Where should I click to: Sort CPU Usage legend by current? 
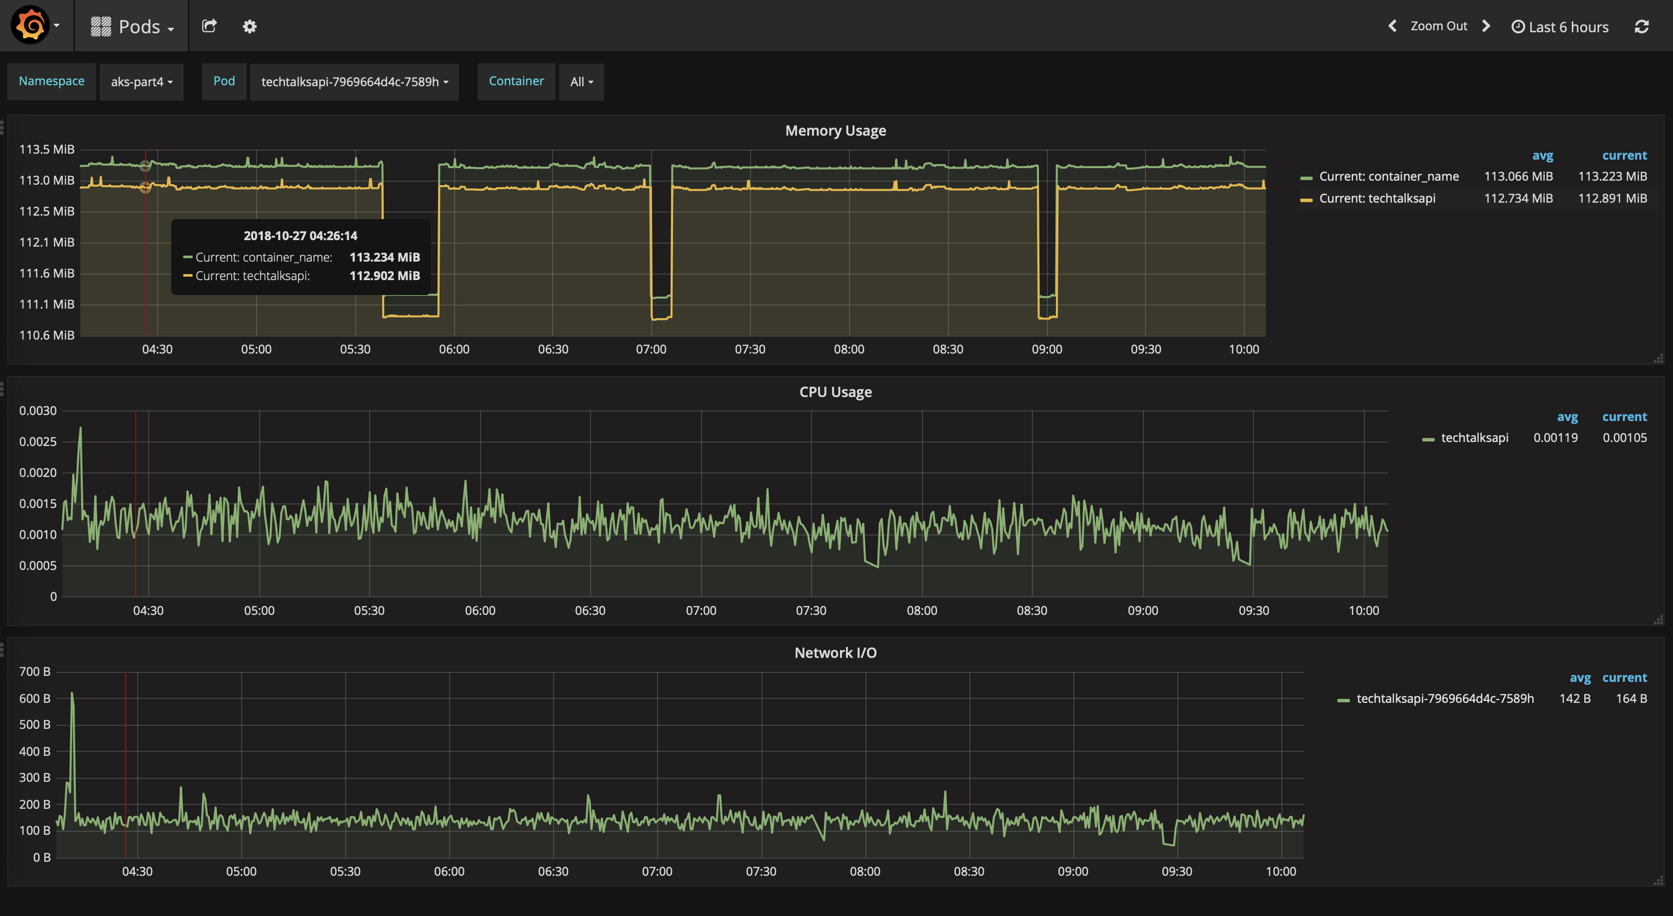point(1624,416)
